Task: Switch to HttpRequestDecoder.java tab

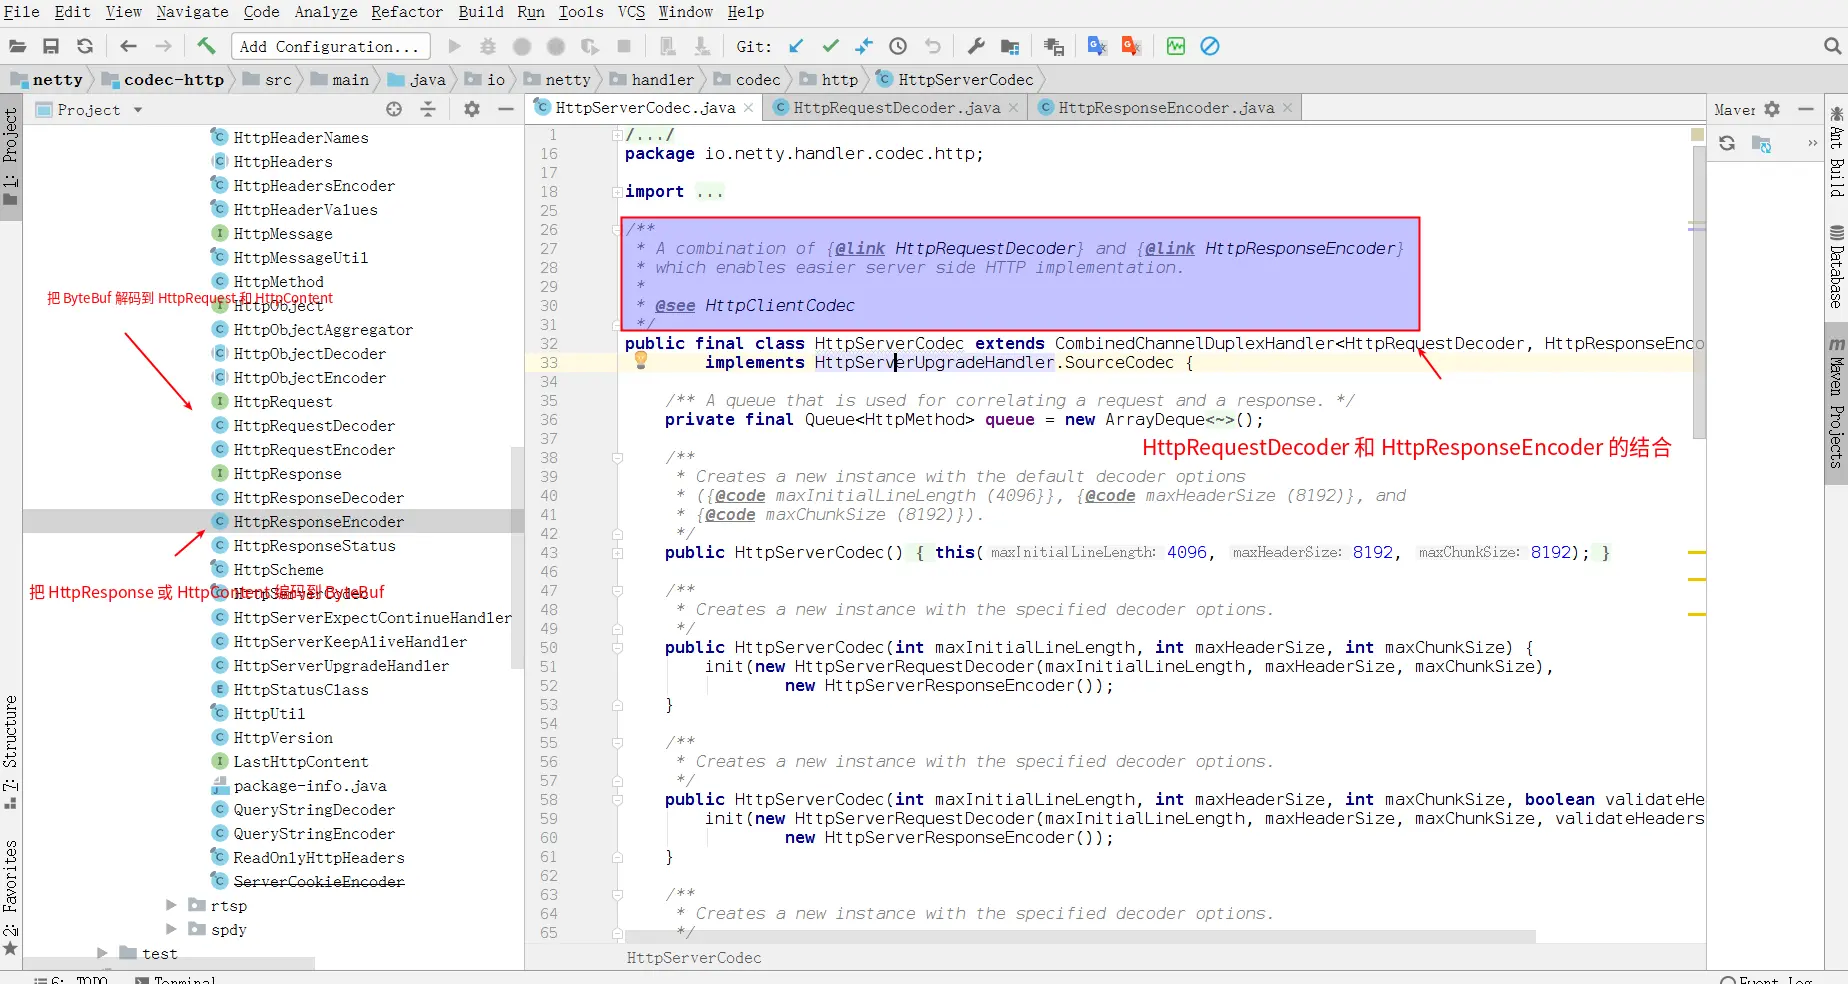Action: click(x=896, y=108)
